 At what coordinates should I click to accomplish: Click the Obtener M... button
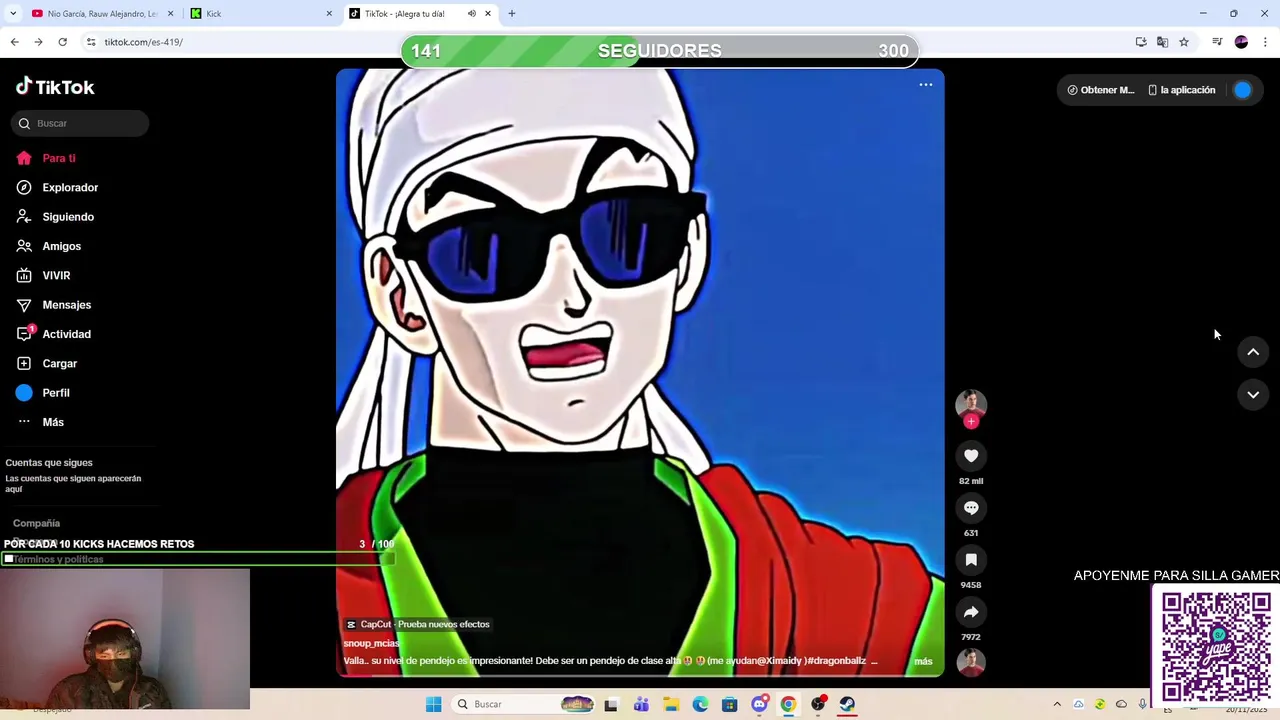click(1100, 90)
